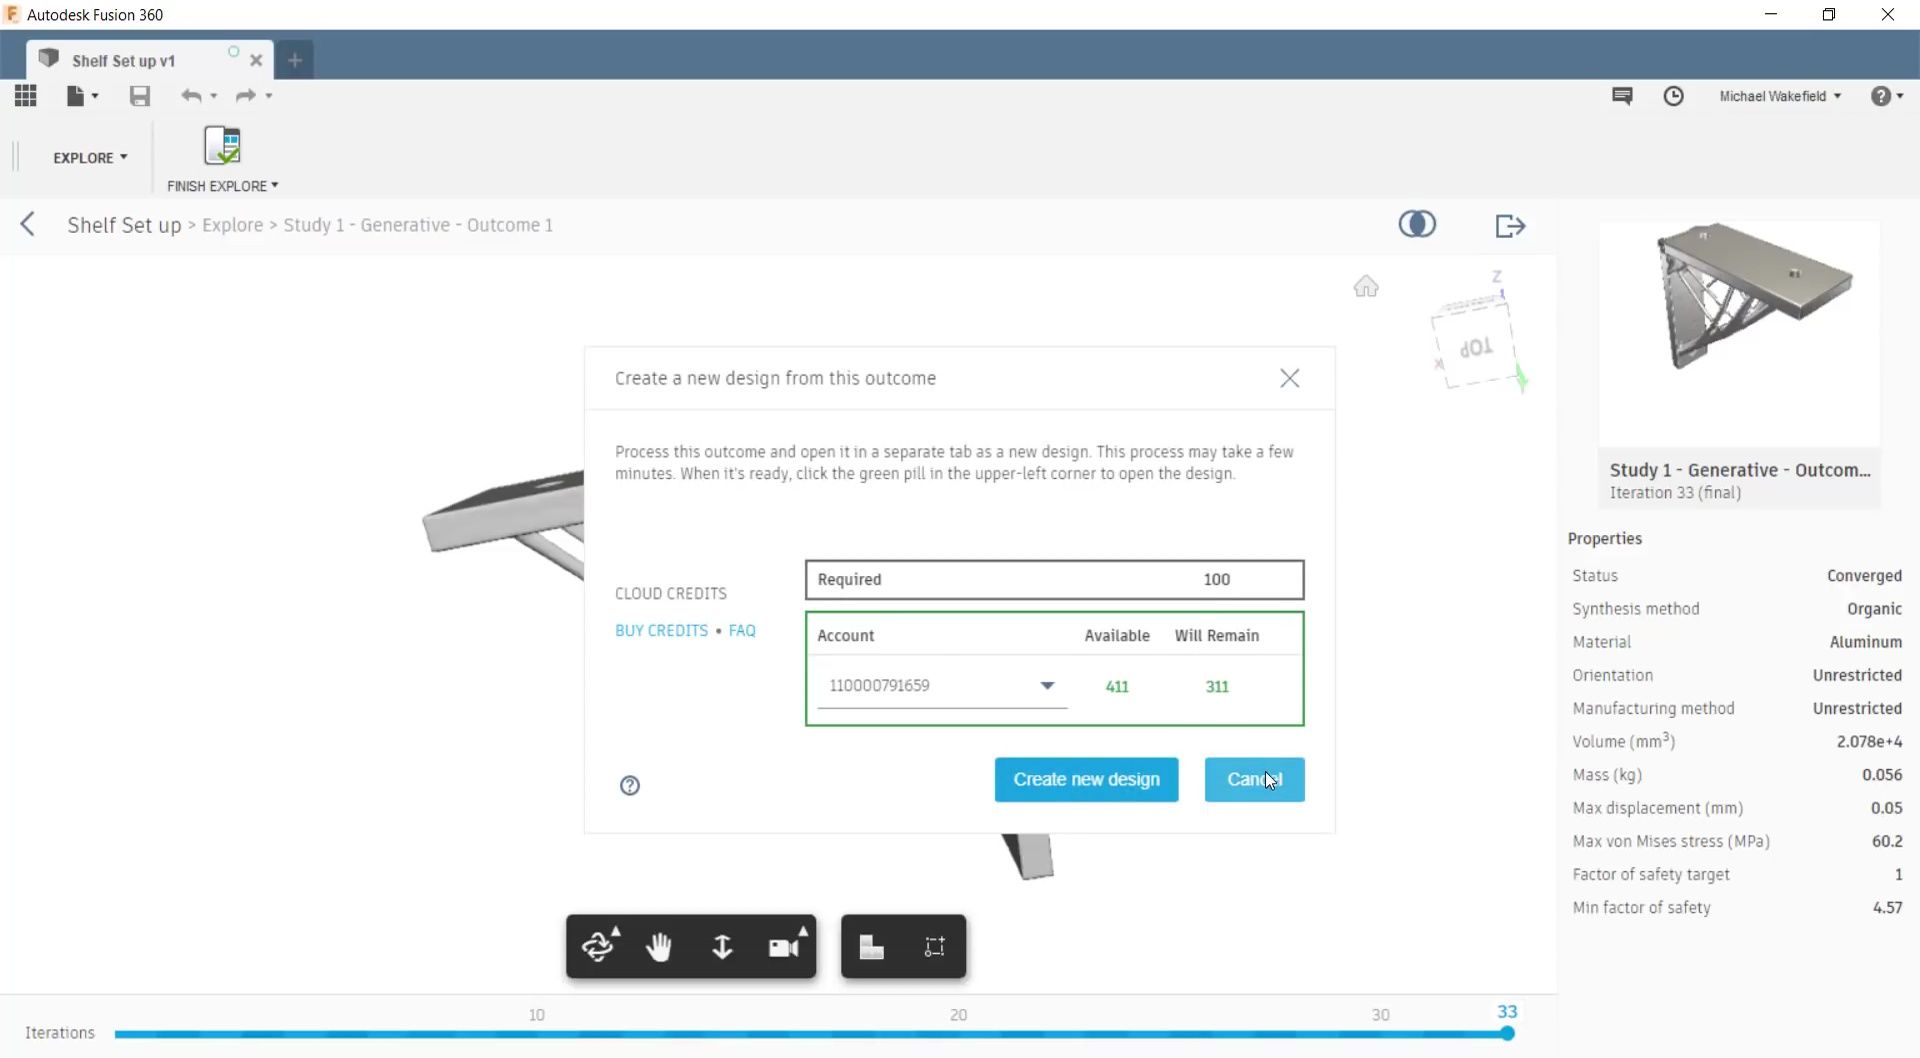Screen dimensions: 1920x1058
Task: Click the iterations slider handle at 33
Action: (x=1507, y=1034)
